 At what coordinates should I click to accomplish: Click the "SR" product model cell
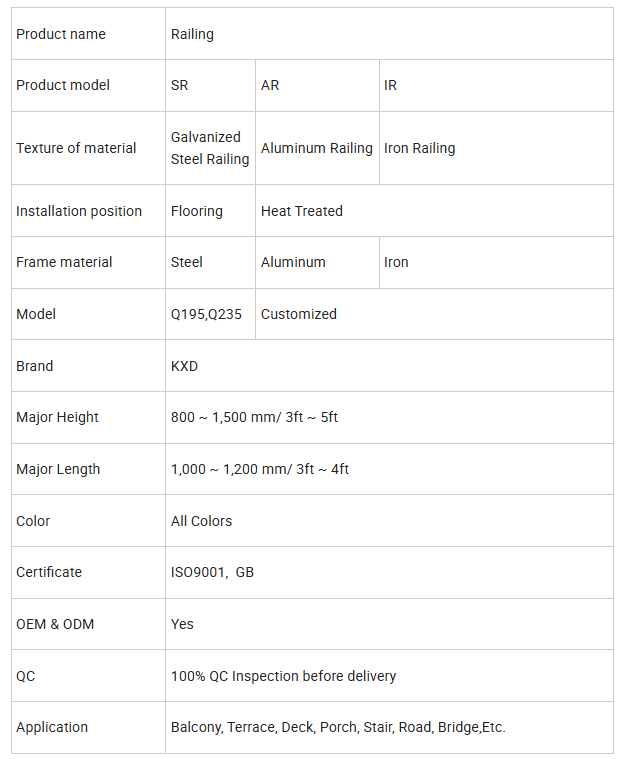[x=180, y=85]
